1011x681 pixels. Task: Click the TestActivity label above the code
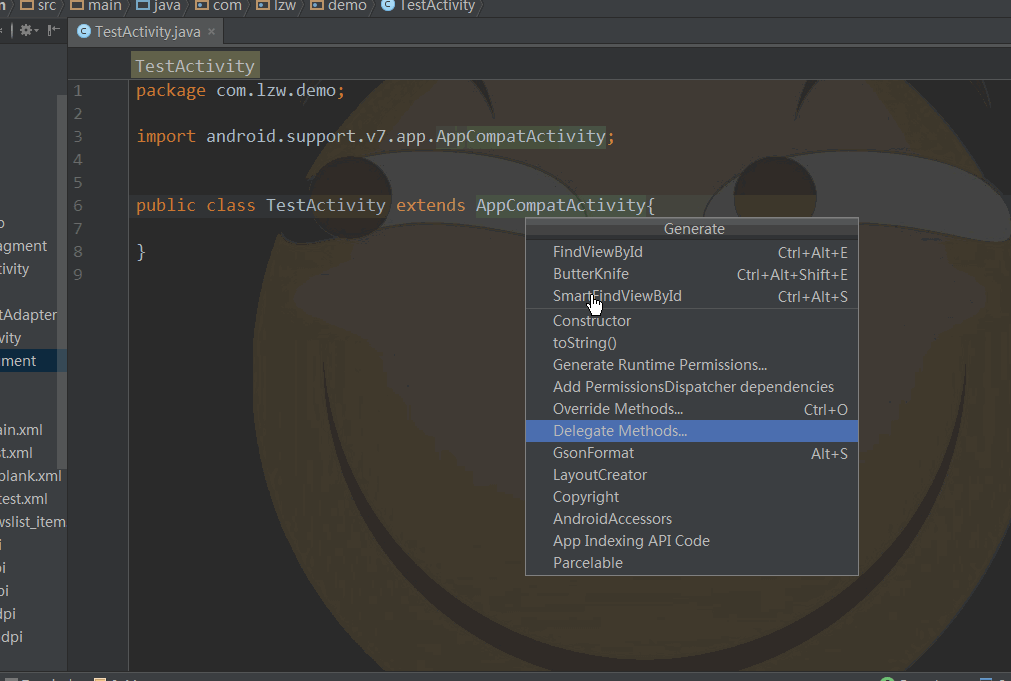pos(195,65)
